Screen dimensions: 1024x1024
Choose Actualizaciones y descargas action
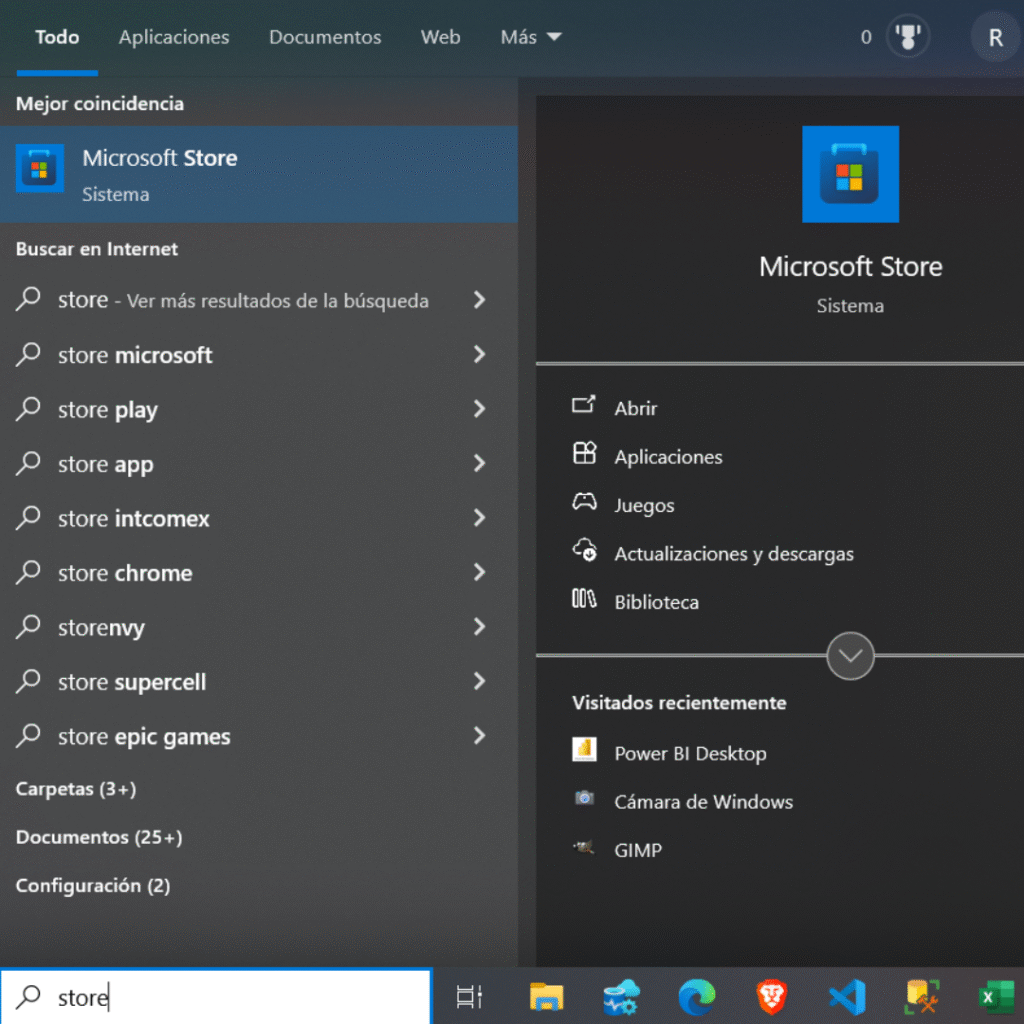click(x=733, y=554)
